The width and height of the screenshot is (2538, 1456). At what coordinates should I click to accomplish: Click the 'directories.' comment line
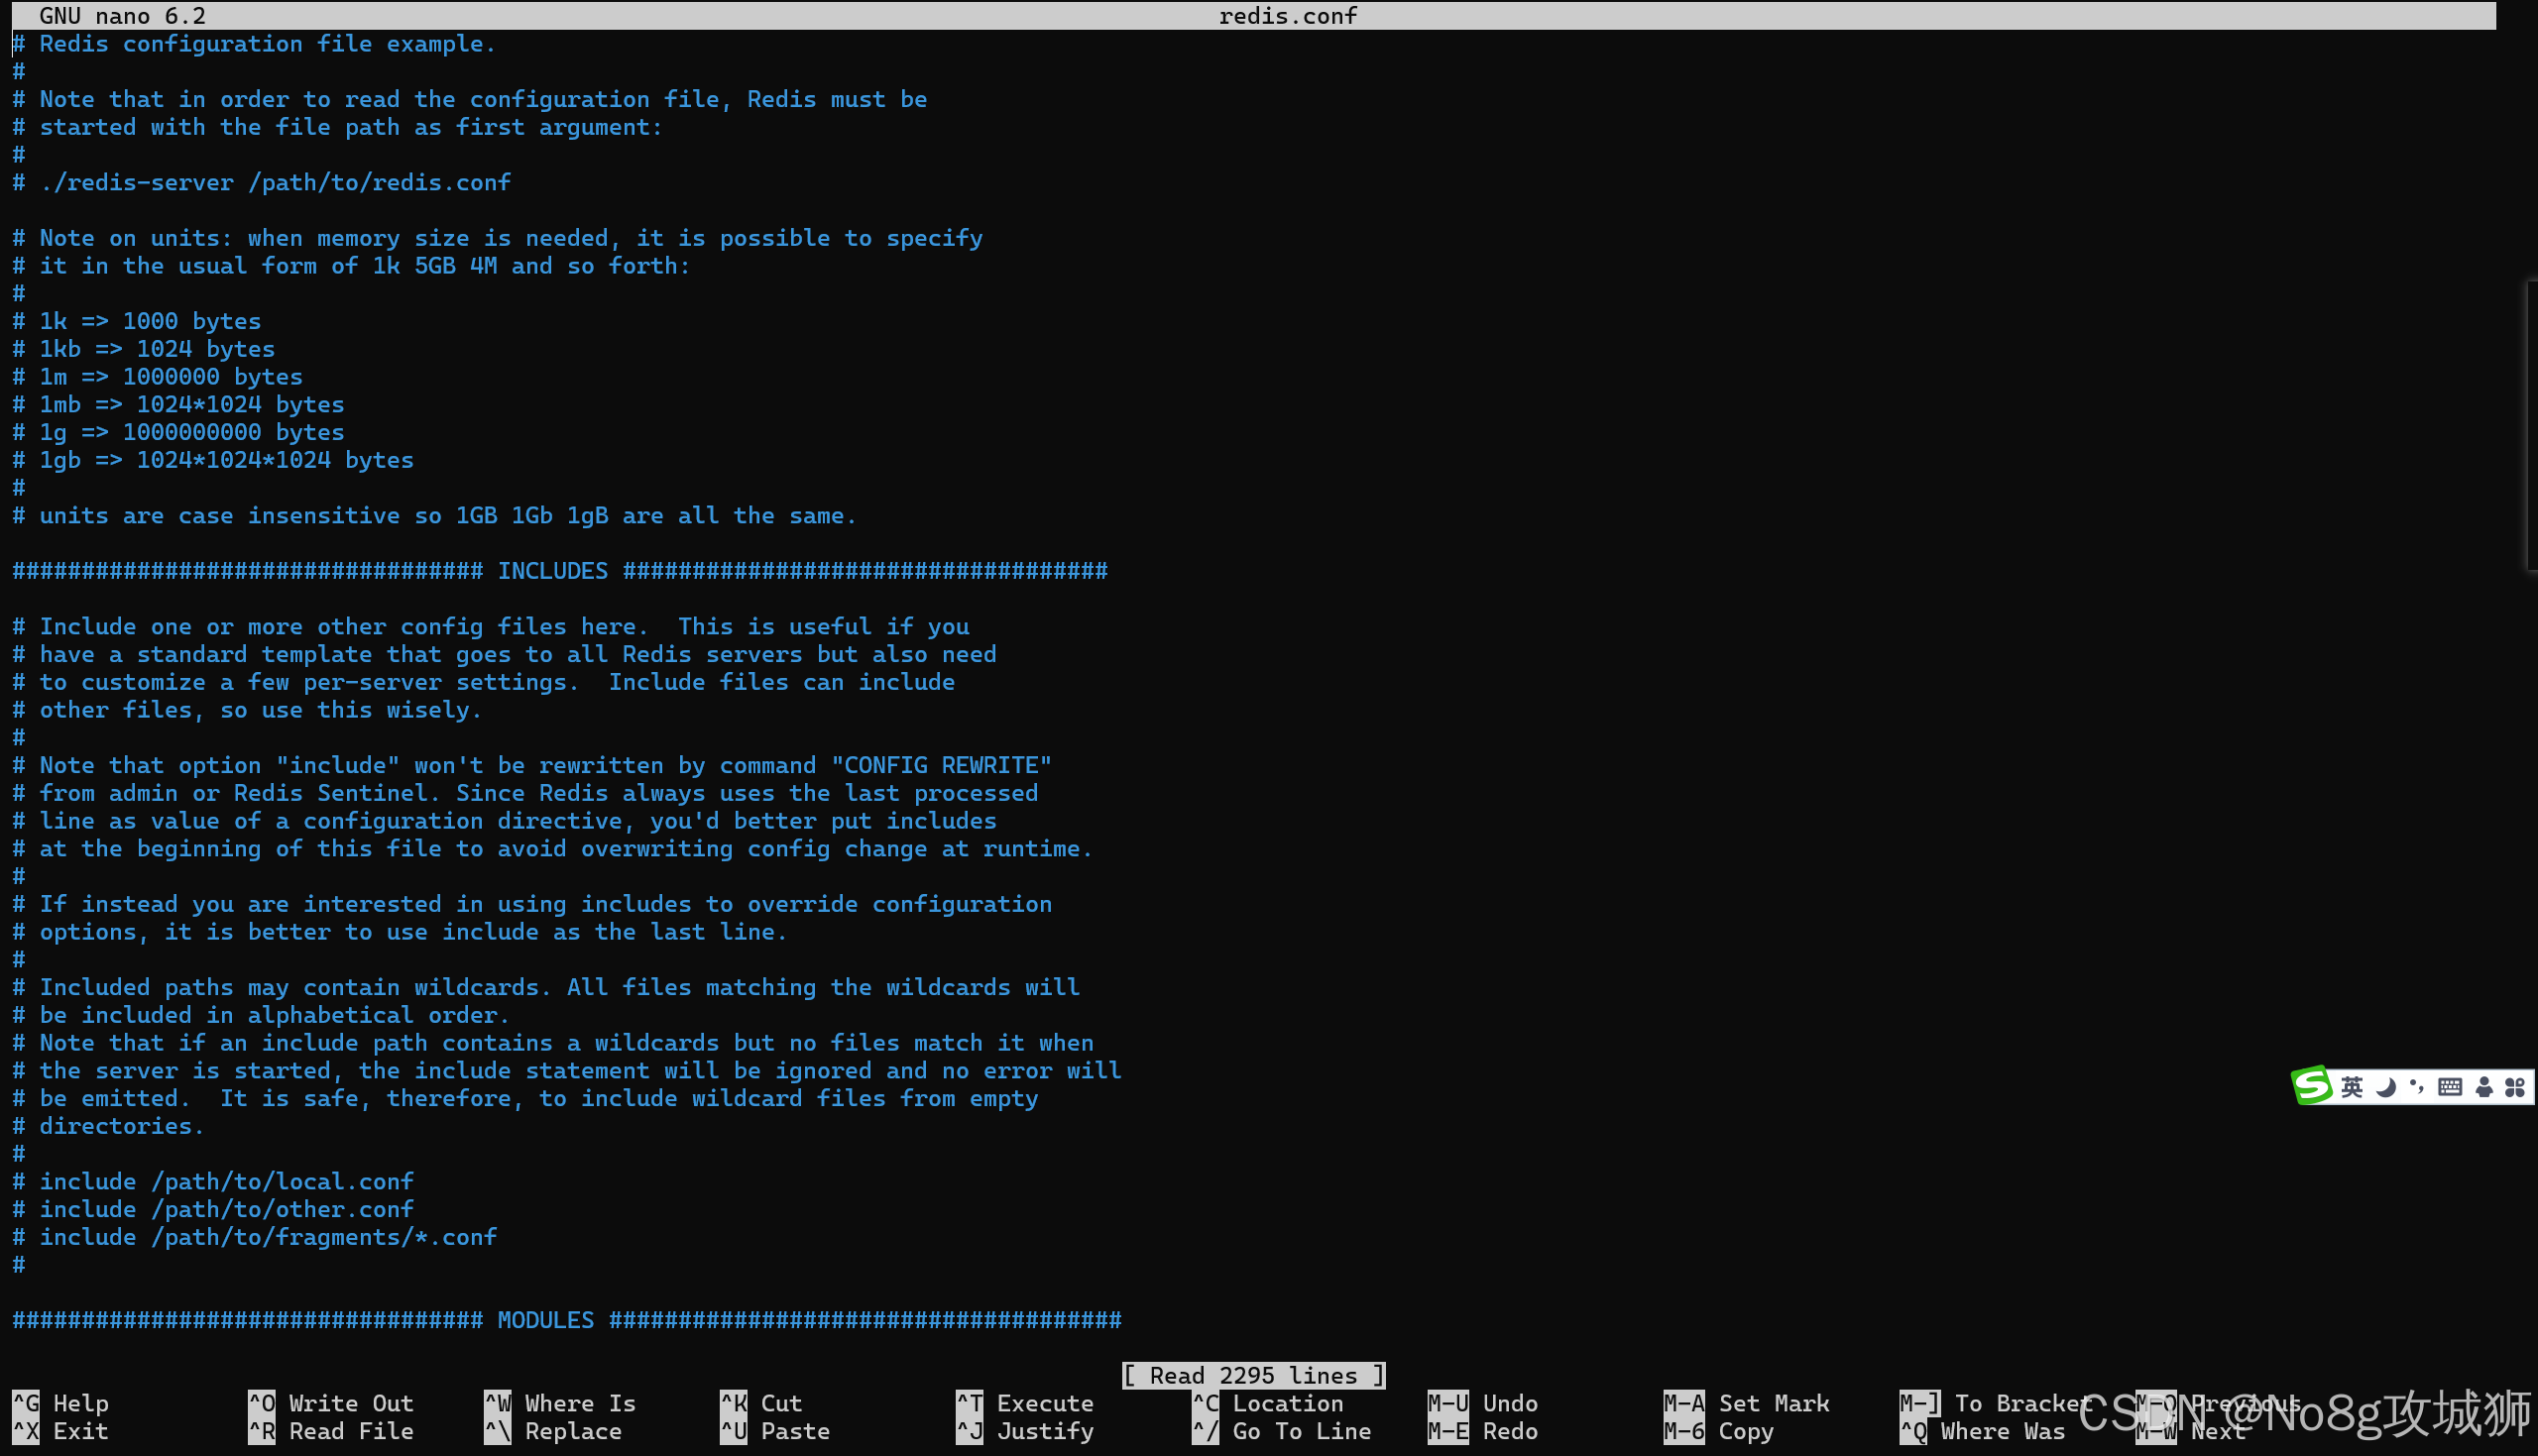click(109, 1126)
